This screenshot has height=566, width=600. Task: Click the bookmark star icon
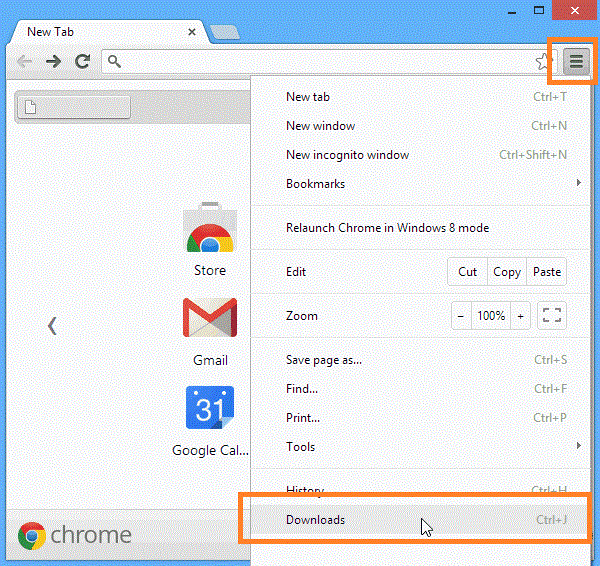pyautogui.click(x=543, y=62)
